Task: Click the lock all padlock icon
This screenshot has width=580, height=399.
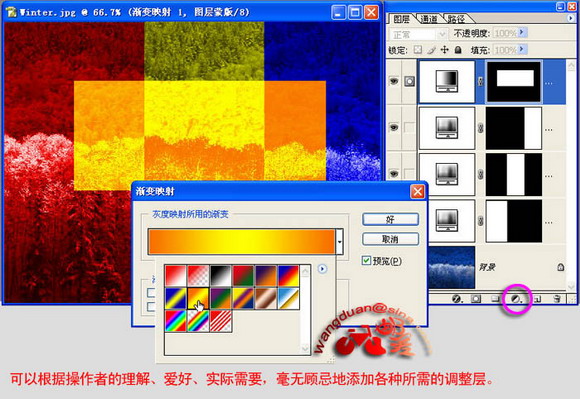Action: coord(458,50)
